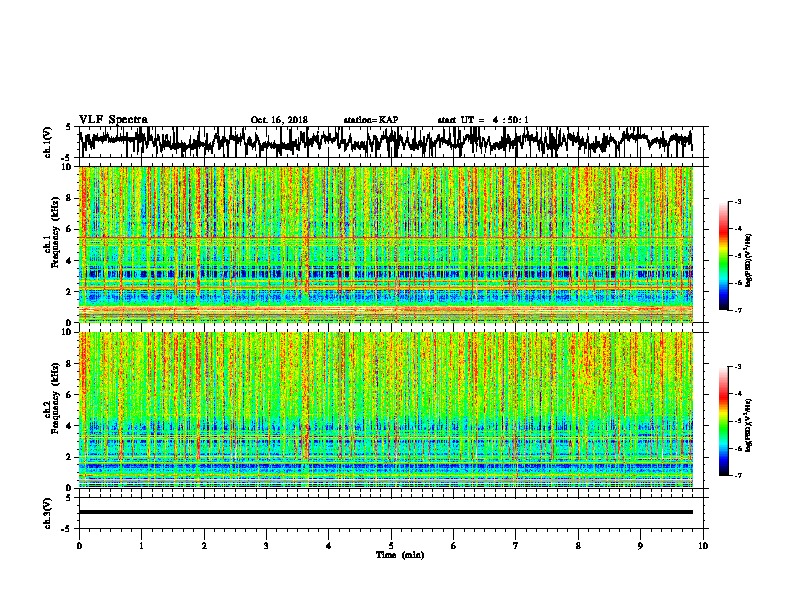This screenshot has height=612, width=792.
Task: Click ch.2 log(PSD) colorbar title
Action: [x=749, y=425]
